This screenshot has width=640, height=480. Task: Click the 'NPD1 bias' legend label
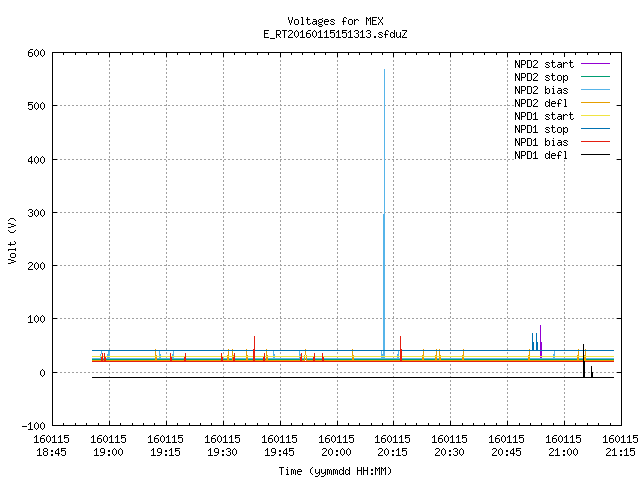541,142
